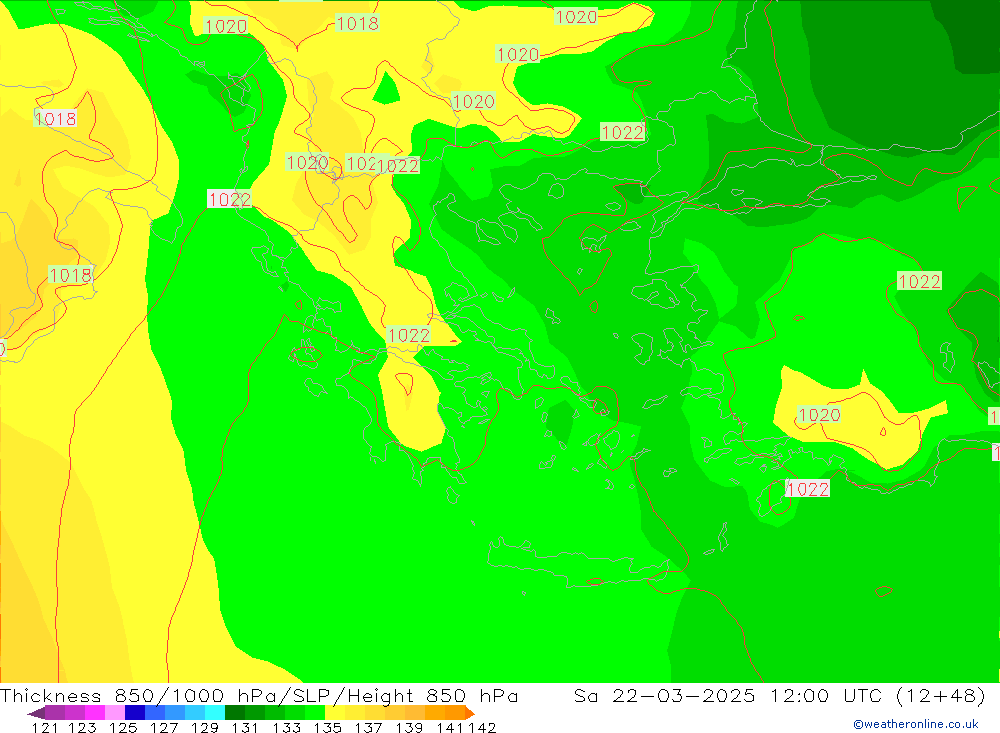Click legend value 141
The height and width of the screenshot is (733, 1000).
pyautogui.click(x=450, y=727)
